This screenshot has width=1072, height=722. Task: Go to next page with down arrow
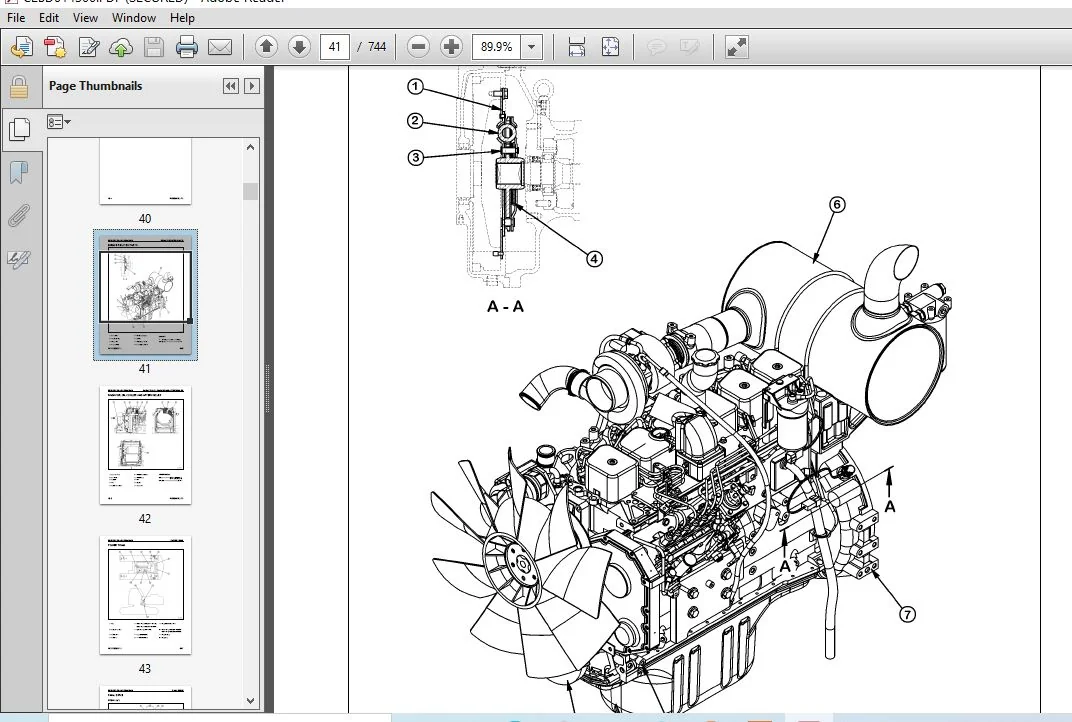click(x=299, y=46)
